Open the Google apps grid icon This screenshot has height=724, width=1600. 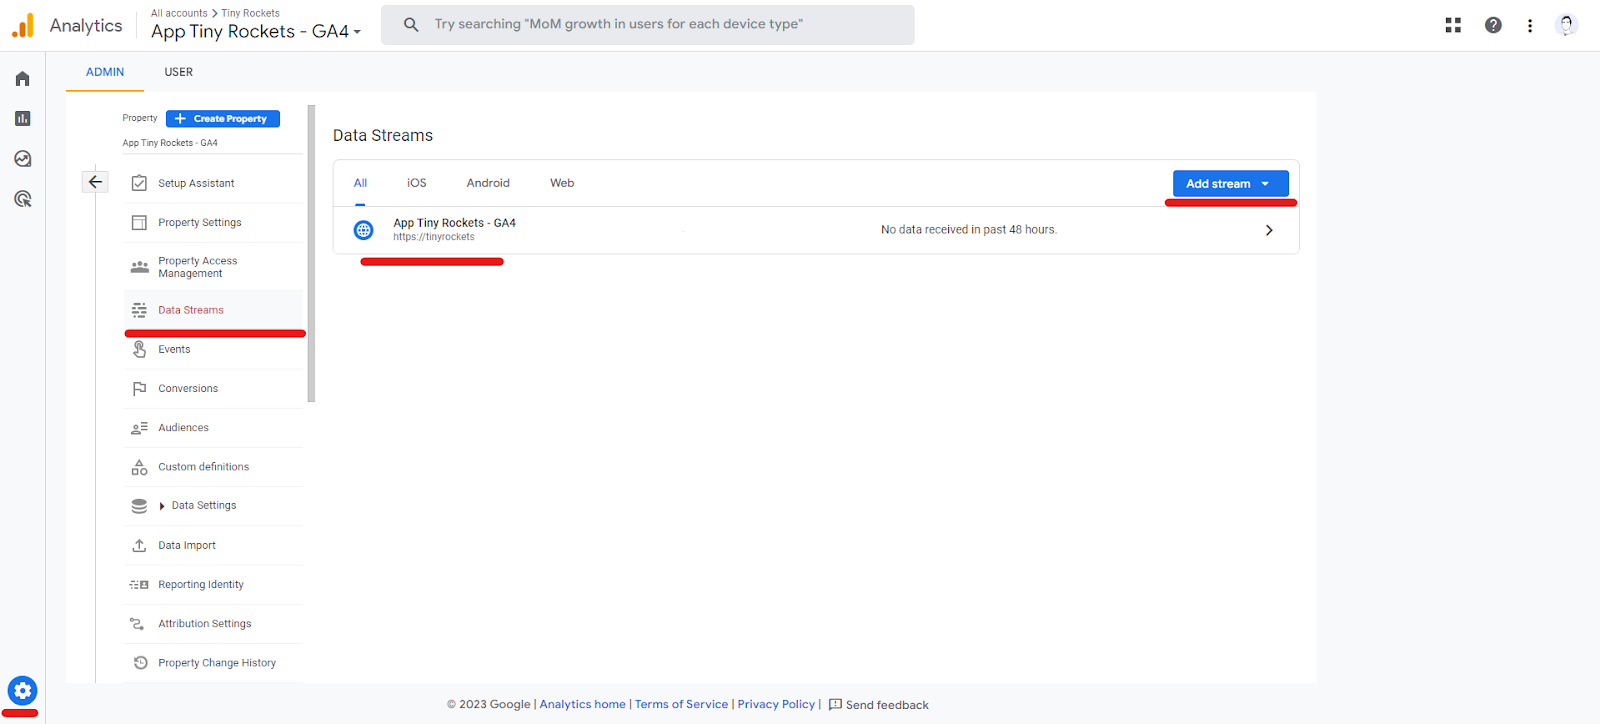click(1453, 25)
